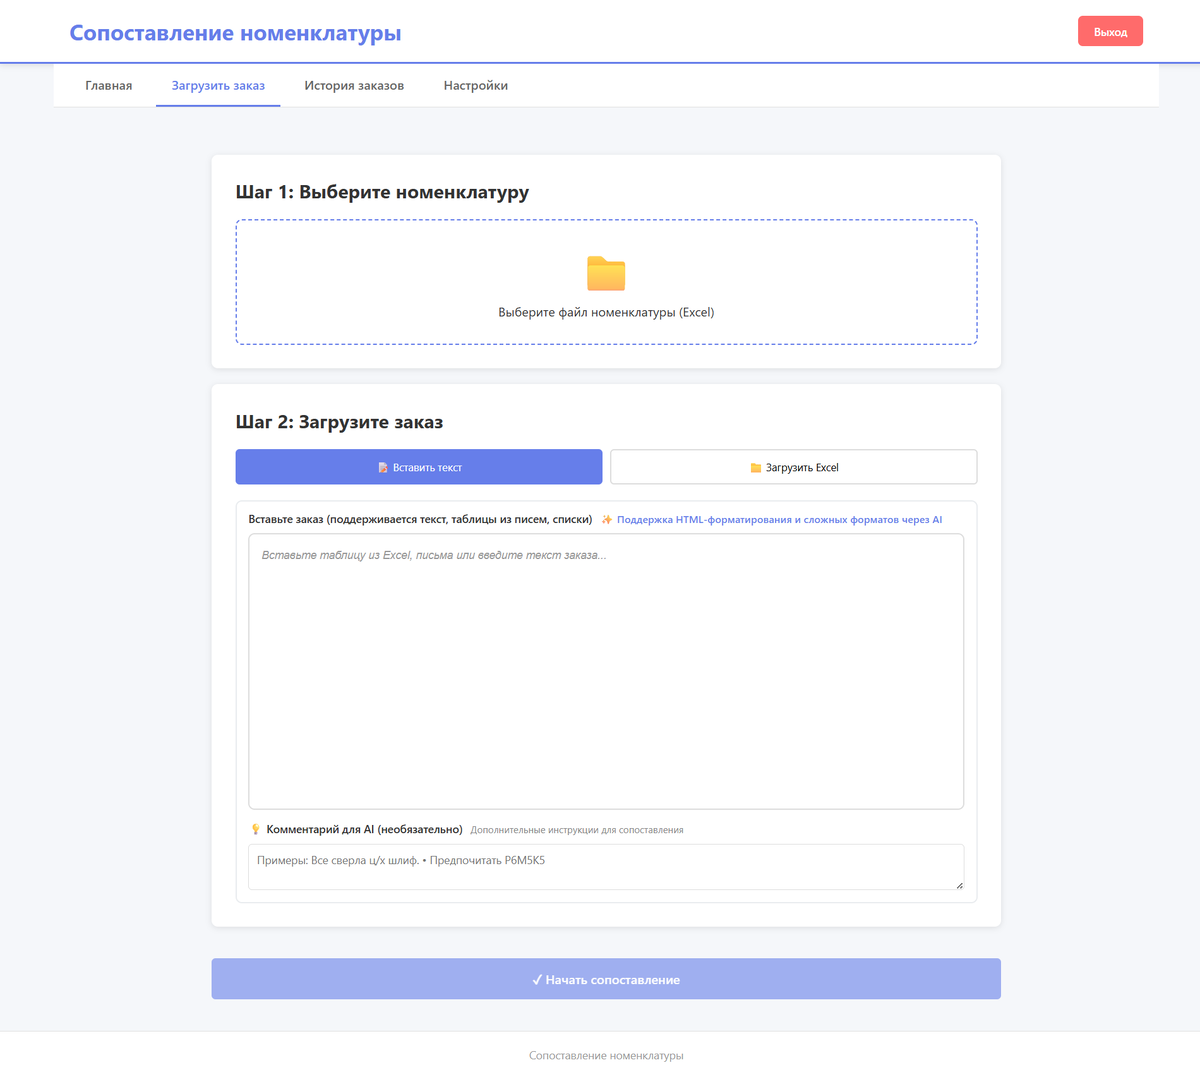The height and width of the screenshot is (1077, 1200).
Task: Click the checkmark icon on Начать сопоставление
Action: pyautogui.click(x=537, y=980)
